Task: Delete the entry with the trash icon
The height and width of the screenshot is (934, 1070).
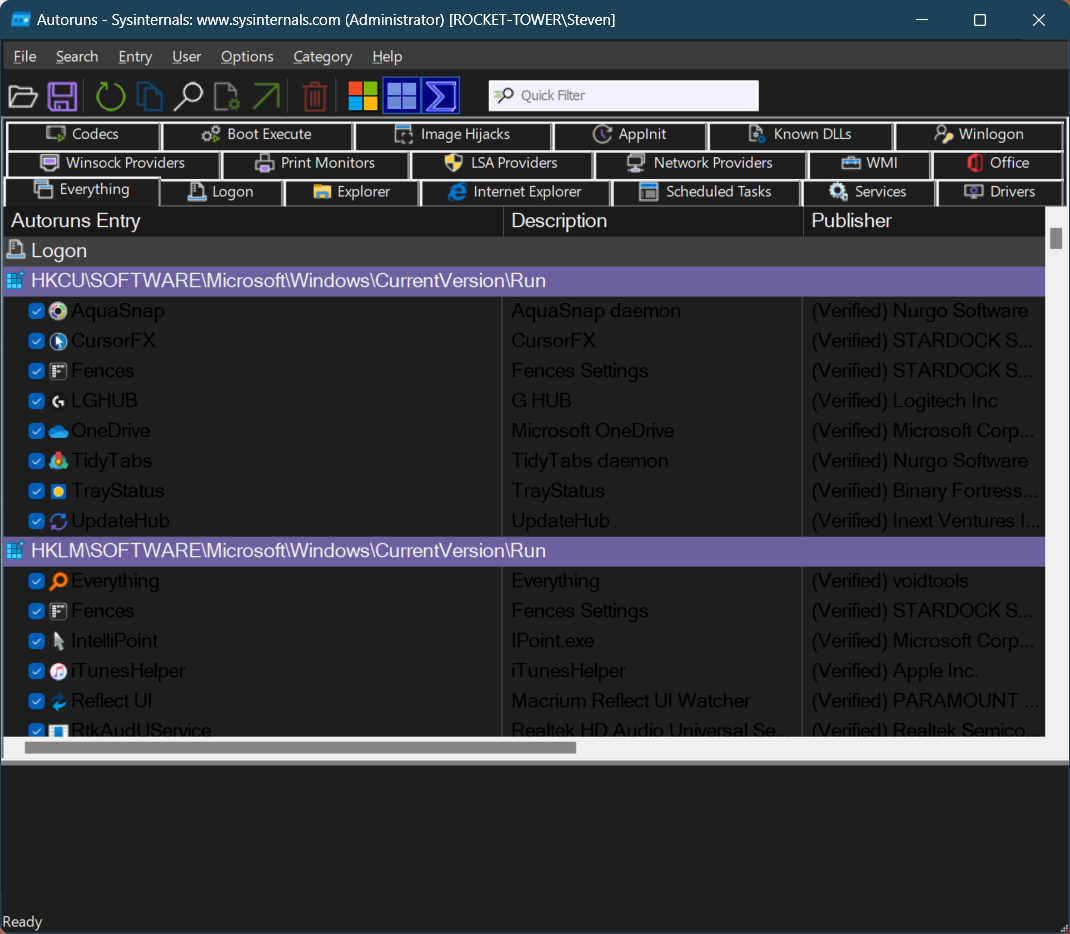Action: [315, 96]
